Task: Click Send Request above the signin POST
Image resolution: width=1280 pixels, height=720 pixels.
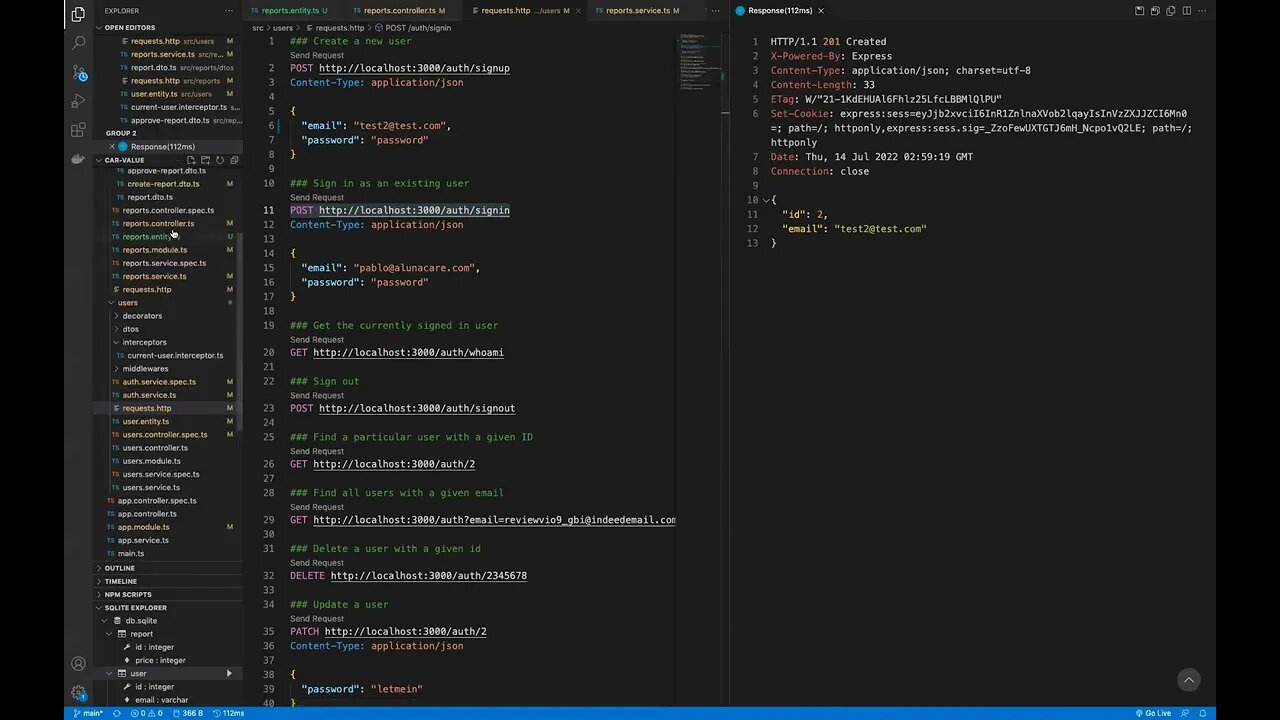Action: coord(316,197)
